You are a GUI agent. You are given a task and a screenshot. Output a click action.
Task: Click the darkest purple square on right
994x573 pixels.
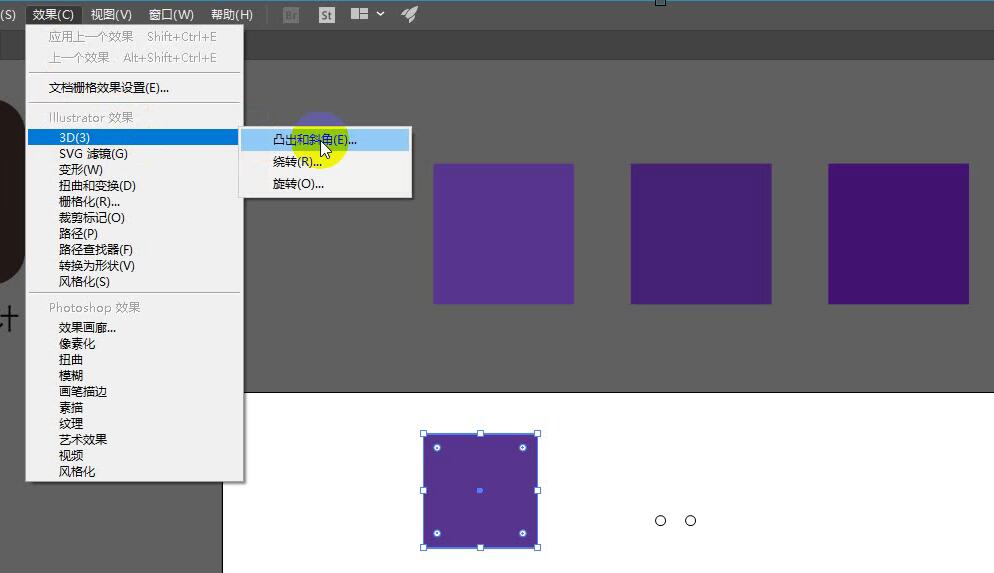point(898,234)
